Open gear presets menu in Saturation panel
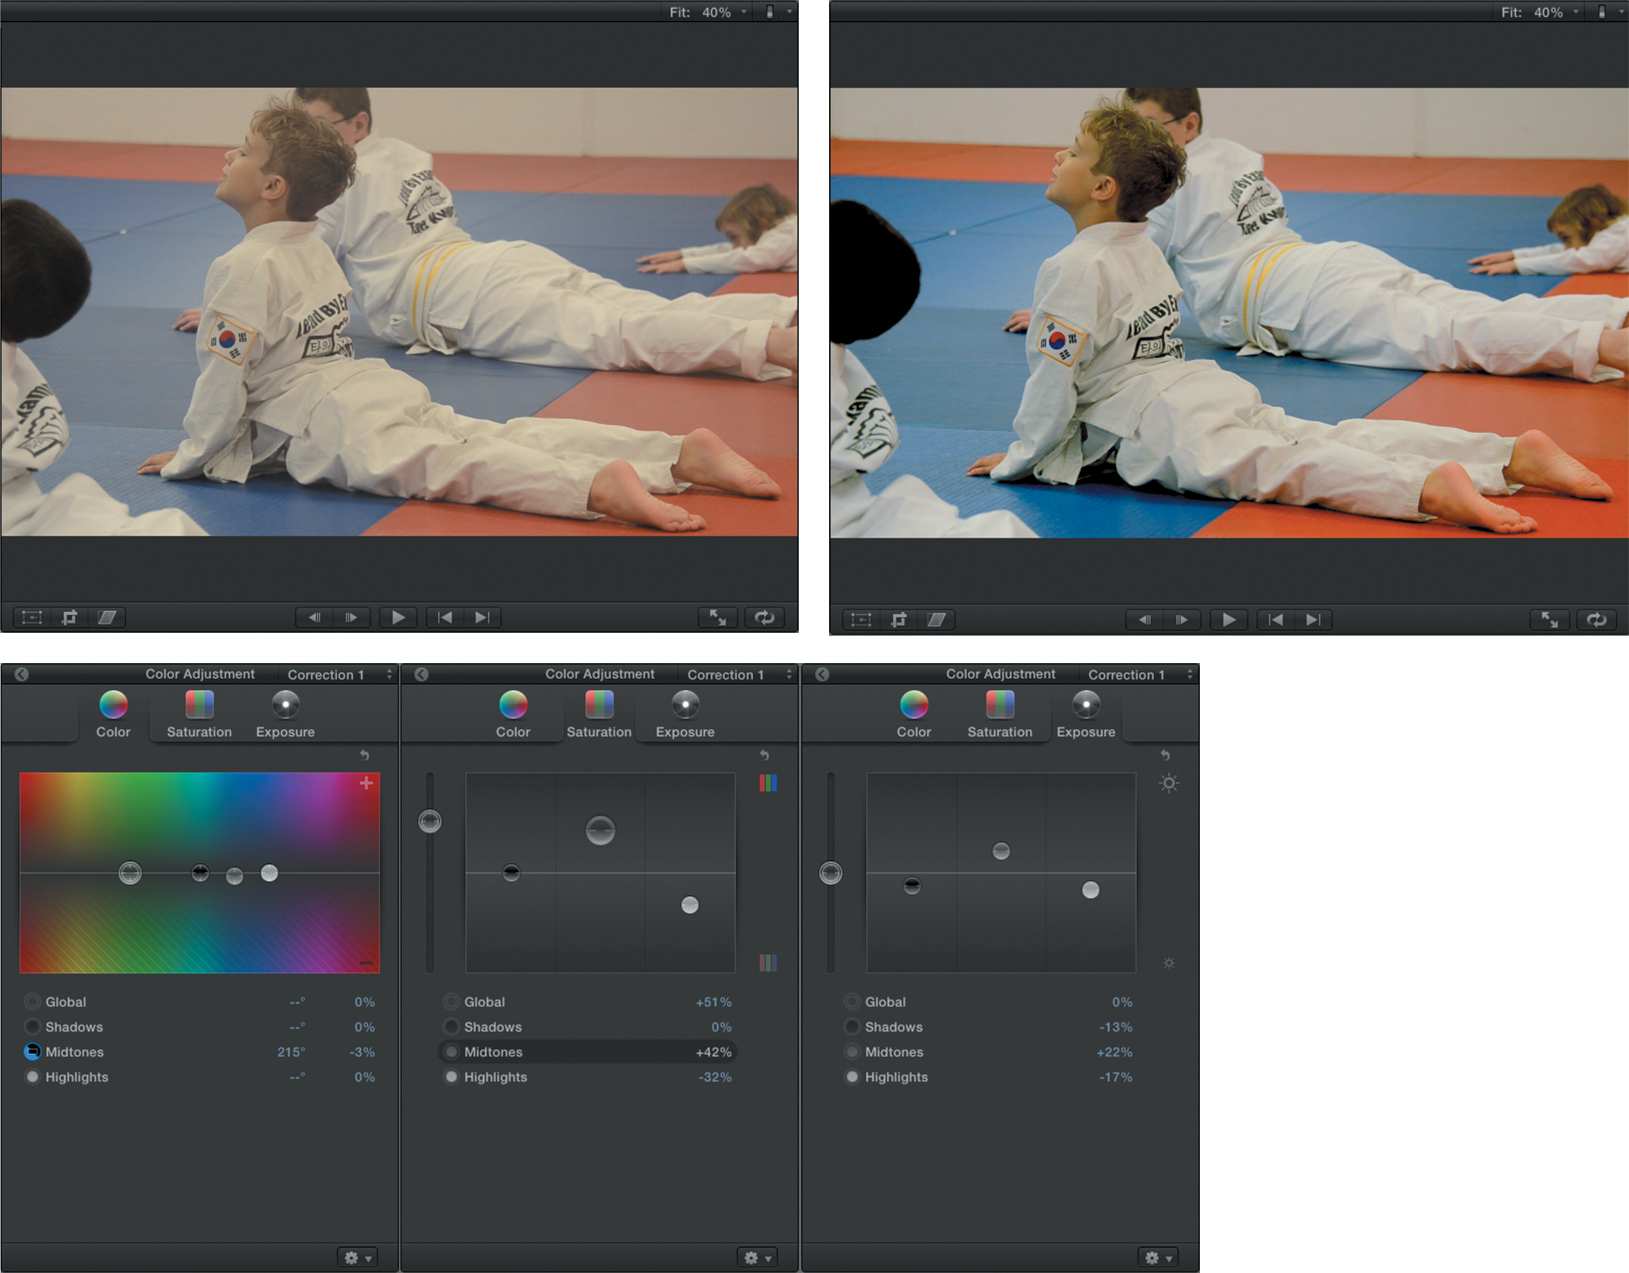Screen dimensions: 1629x1273 [x=758, y=1257]
